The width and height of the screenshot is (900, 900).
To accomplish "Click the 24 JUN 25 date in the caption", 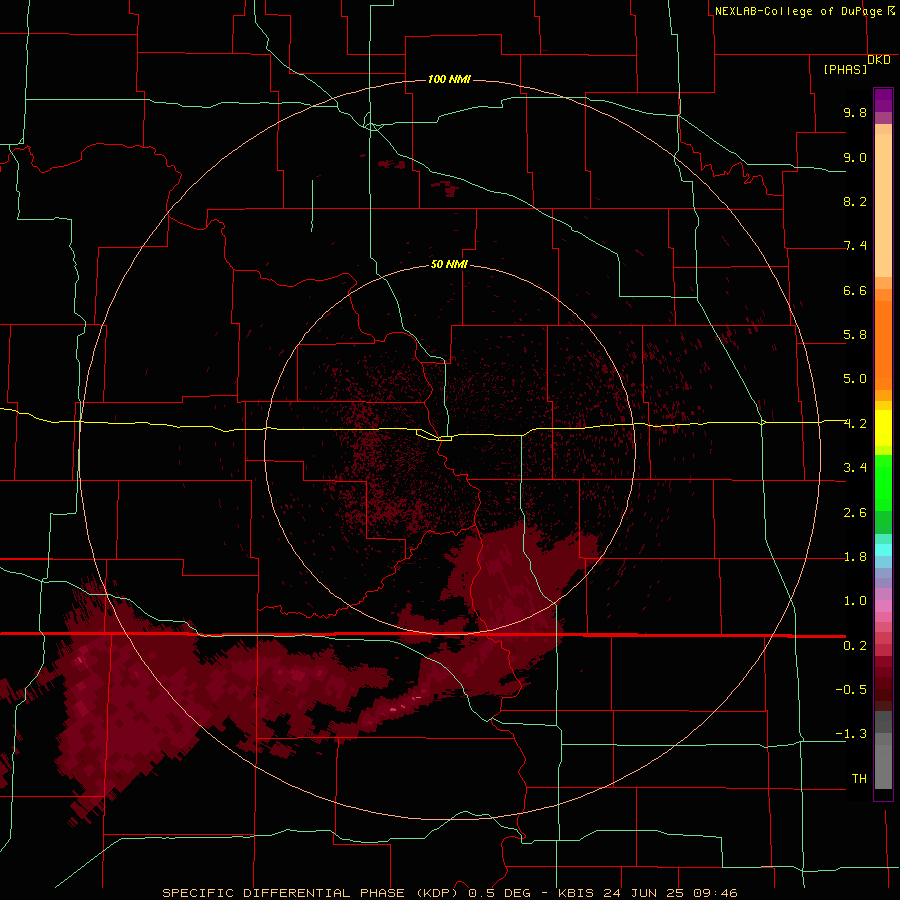I will pyautogui.click(x=645, y=893).
